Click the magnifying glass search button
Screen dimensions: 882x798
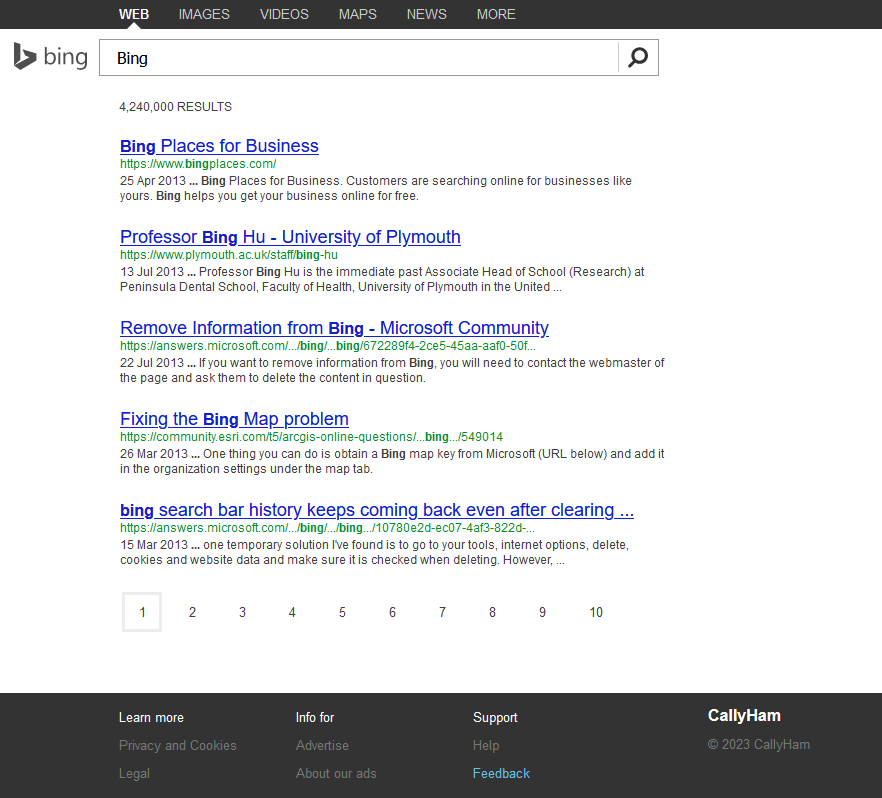(638, 57)
